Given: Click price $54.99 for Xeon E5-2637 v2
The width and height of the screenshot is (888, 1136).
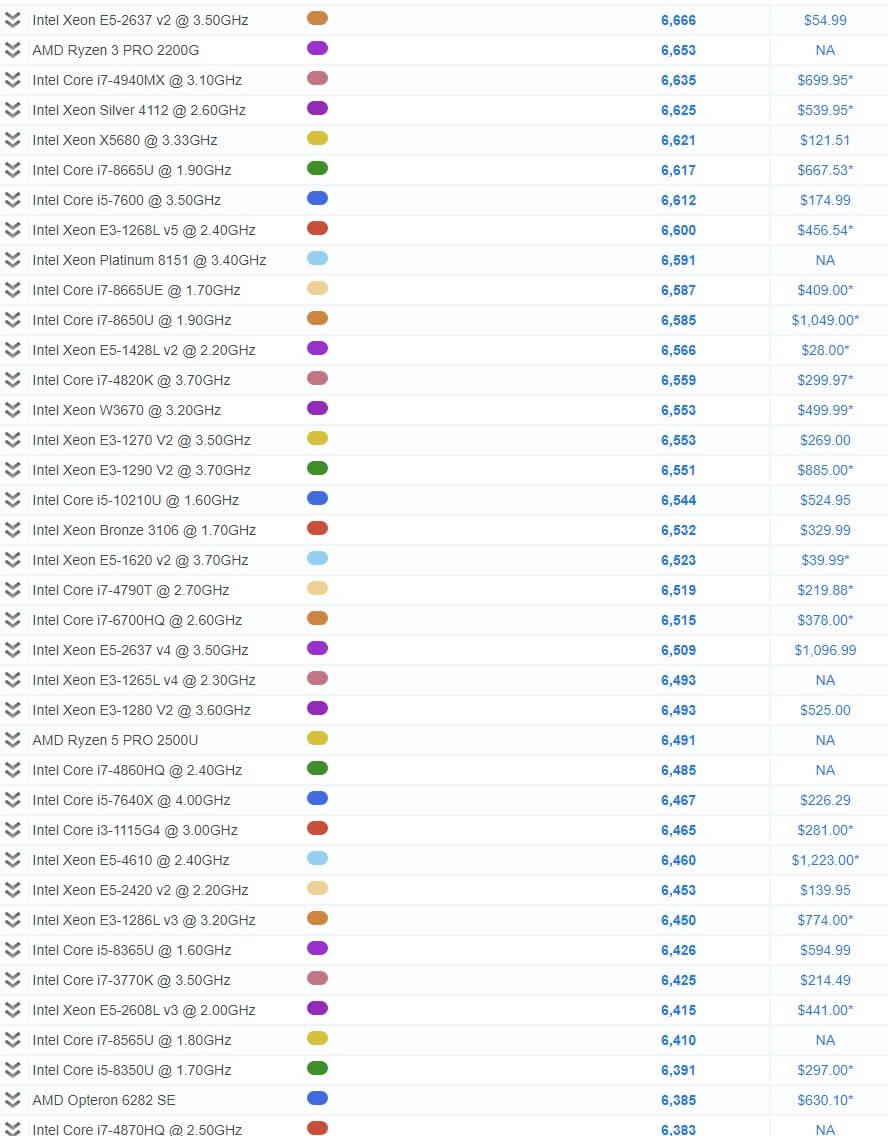Looking at the screenshot, I should click(825, 20).
